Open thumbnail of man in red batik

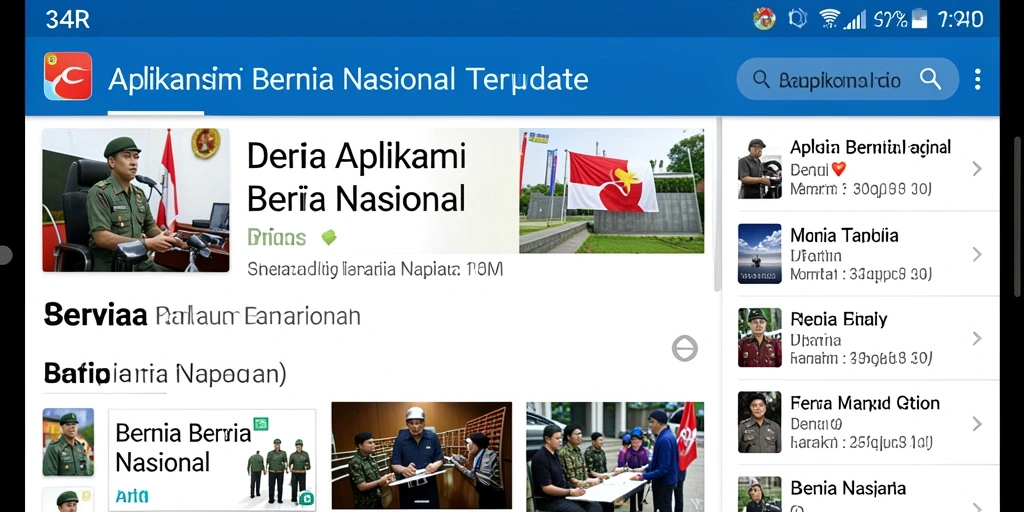tap(760, 338)
